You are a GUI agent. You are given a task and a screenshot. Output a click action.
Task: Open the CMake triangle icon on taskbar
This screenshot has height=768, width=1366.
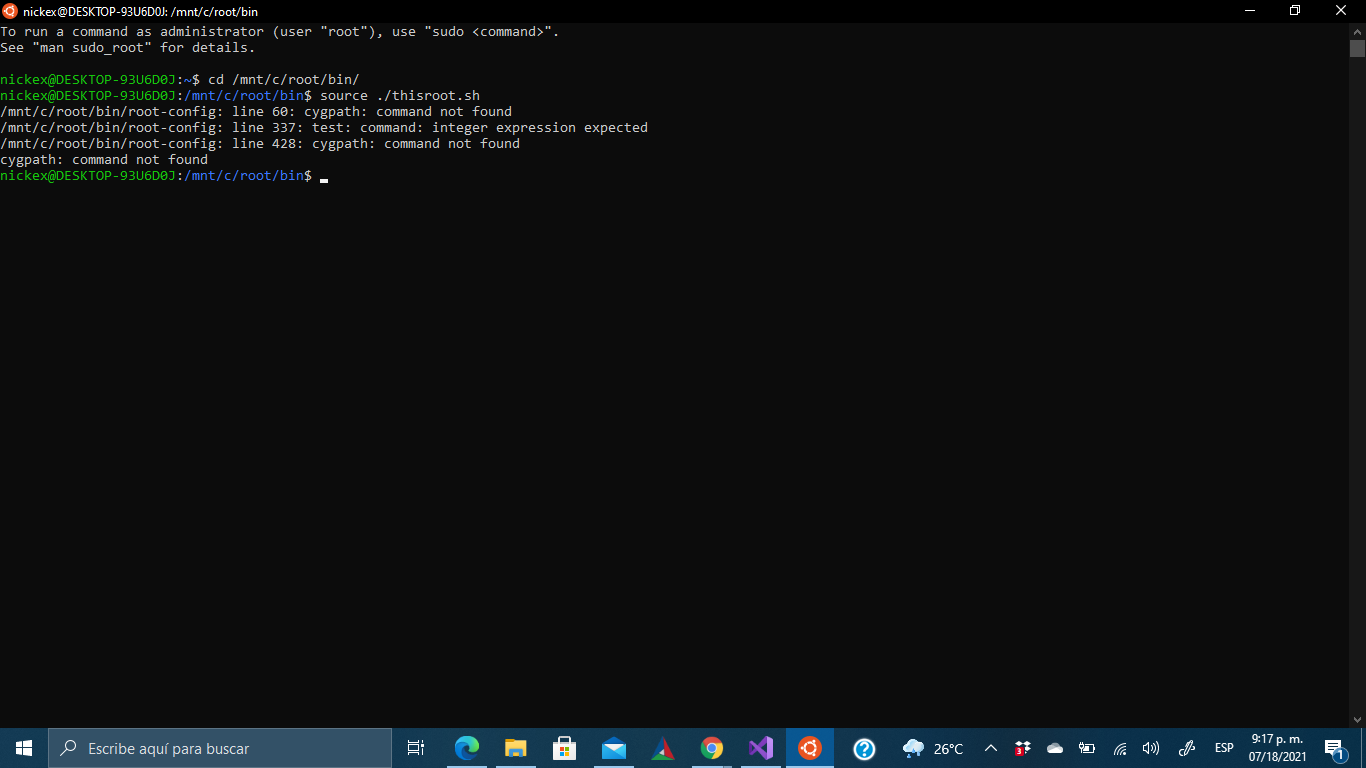(663, 748)
